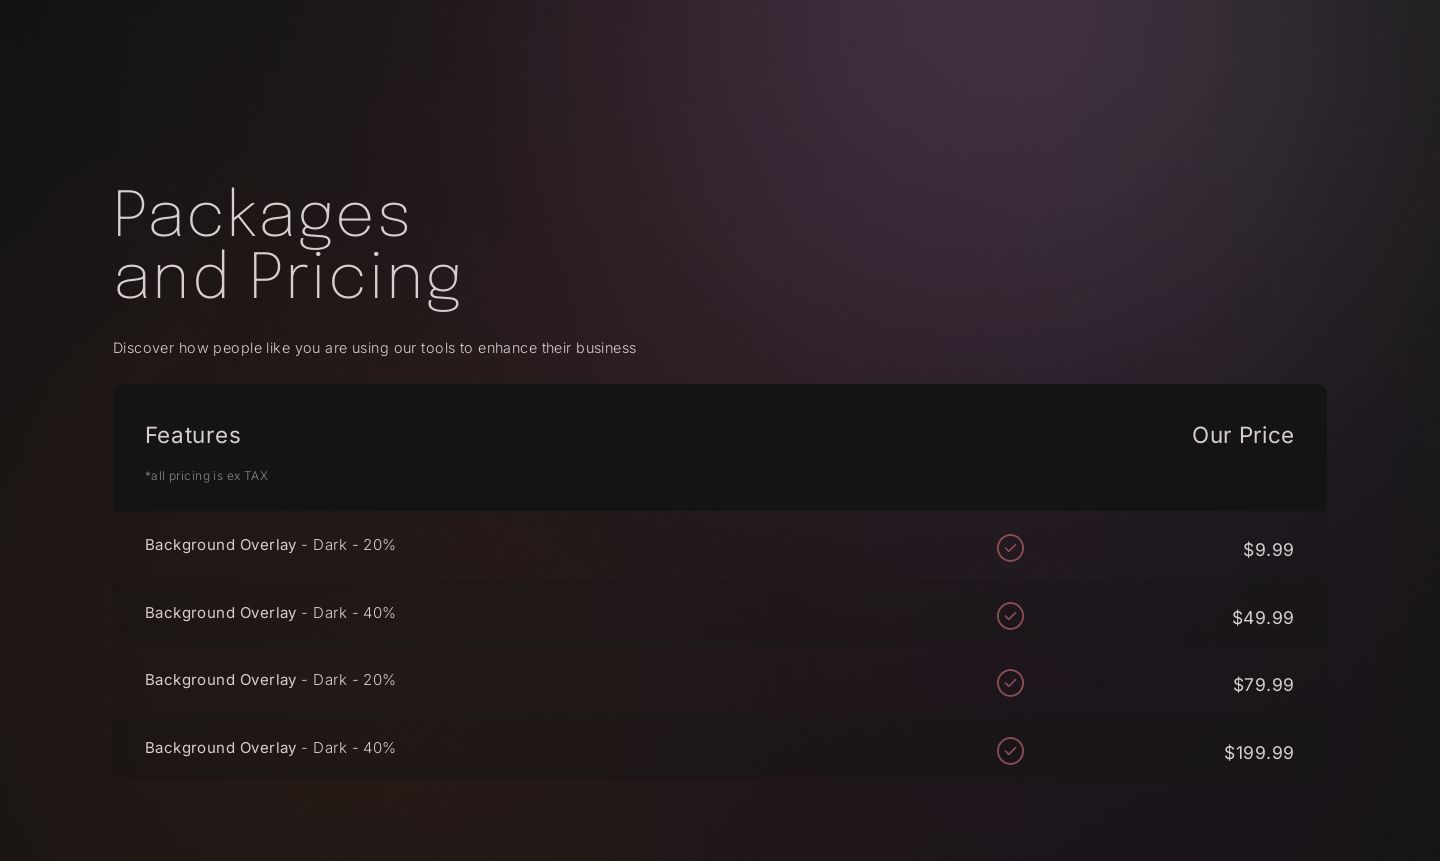Click the Features column header
The image size is (1440, 861).
(x=193, y=435)
